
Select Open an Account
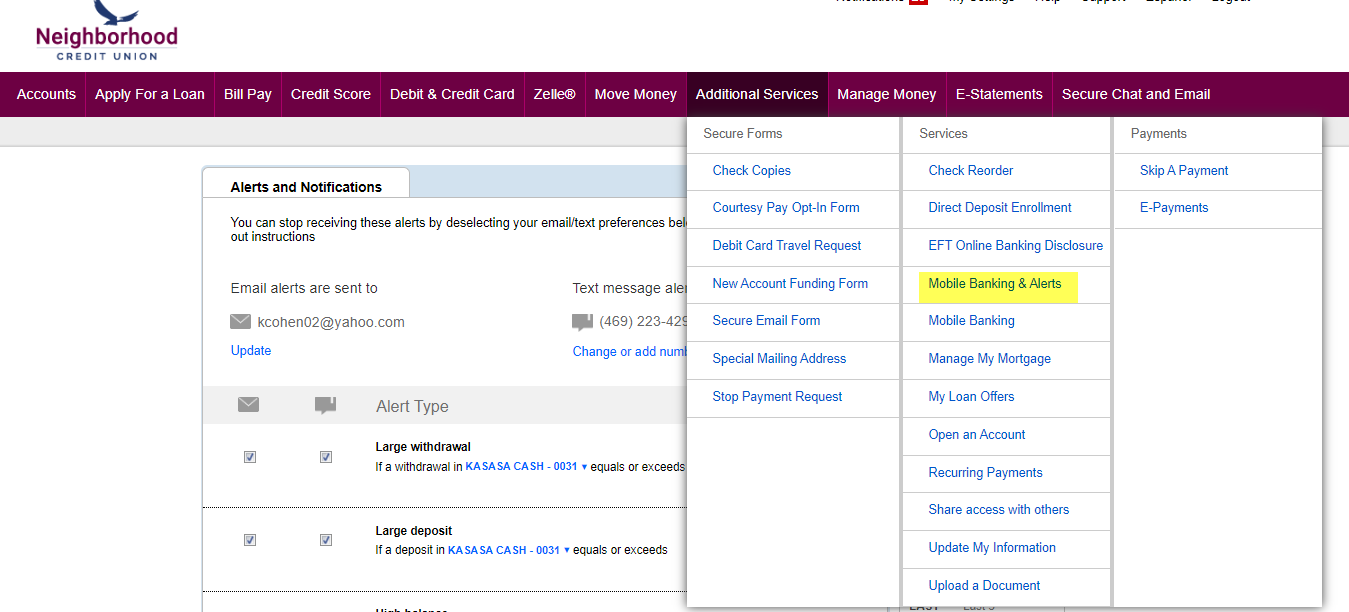coord(977,434)
